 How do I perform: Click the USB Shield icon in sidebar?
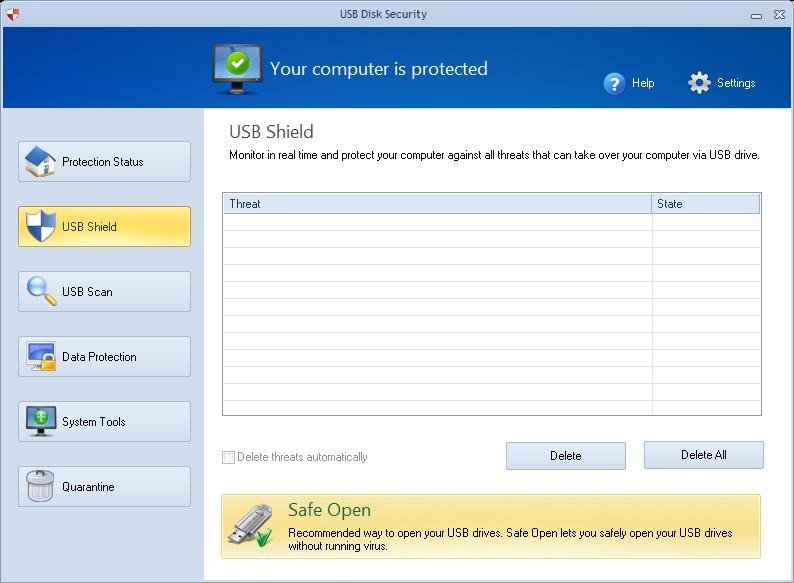click(40, 227)
